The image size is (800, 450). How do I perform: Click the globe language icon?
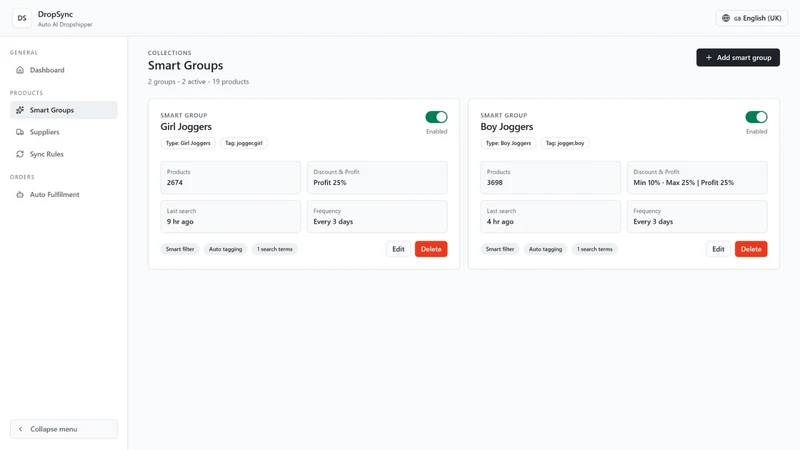pyautogui.click(x=726, y=18)
